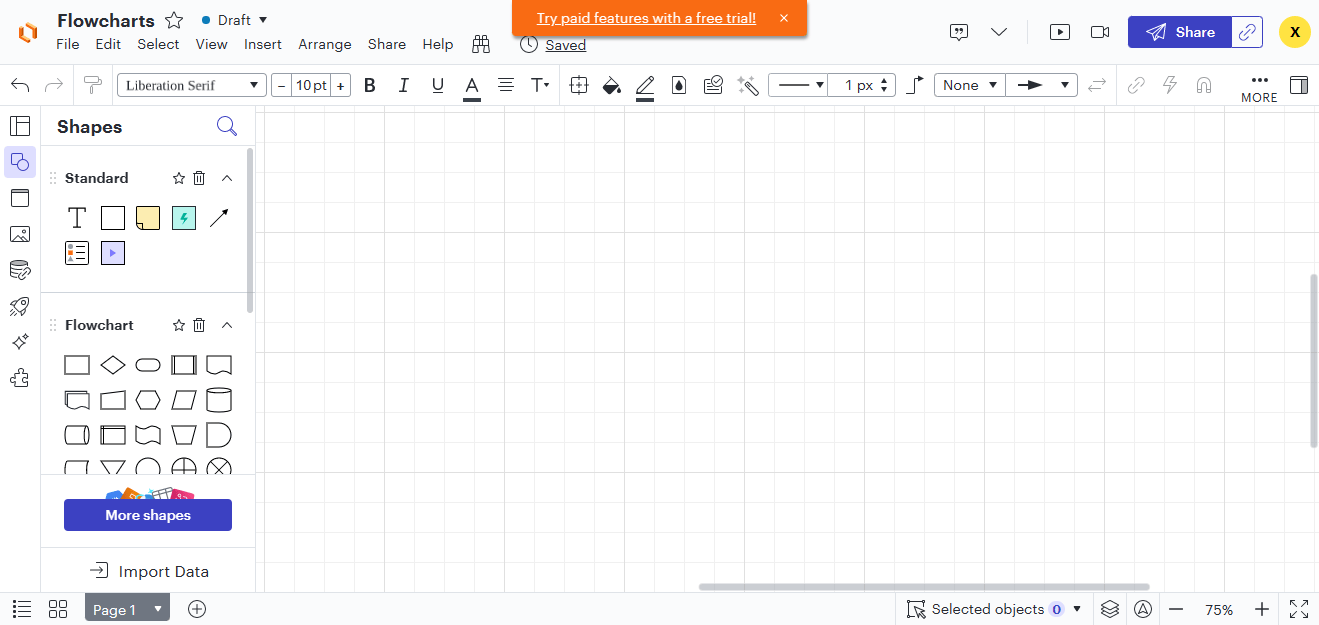Open the Liberation Serif font dropdown
1319x625 pixels.
point(191,85)
